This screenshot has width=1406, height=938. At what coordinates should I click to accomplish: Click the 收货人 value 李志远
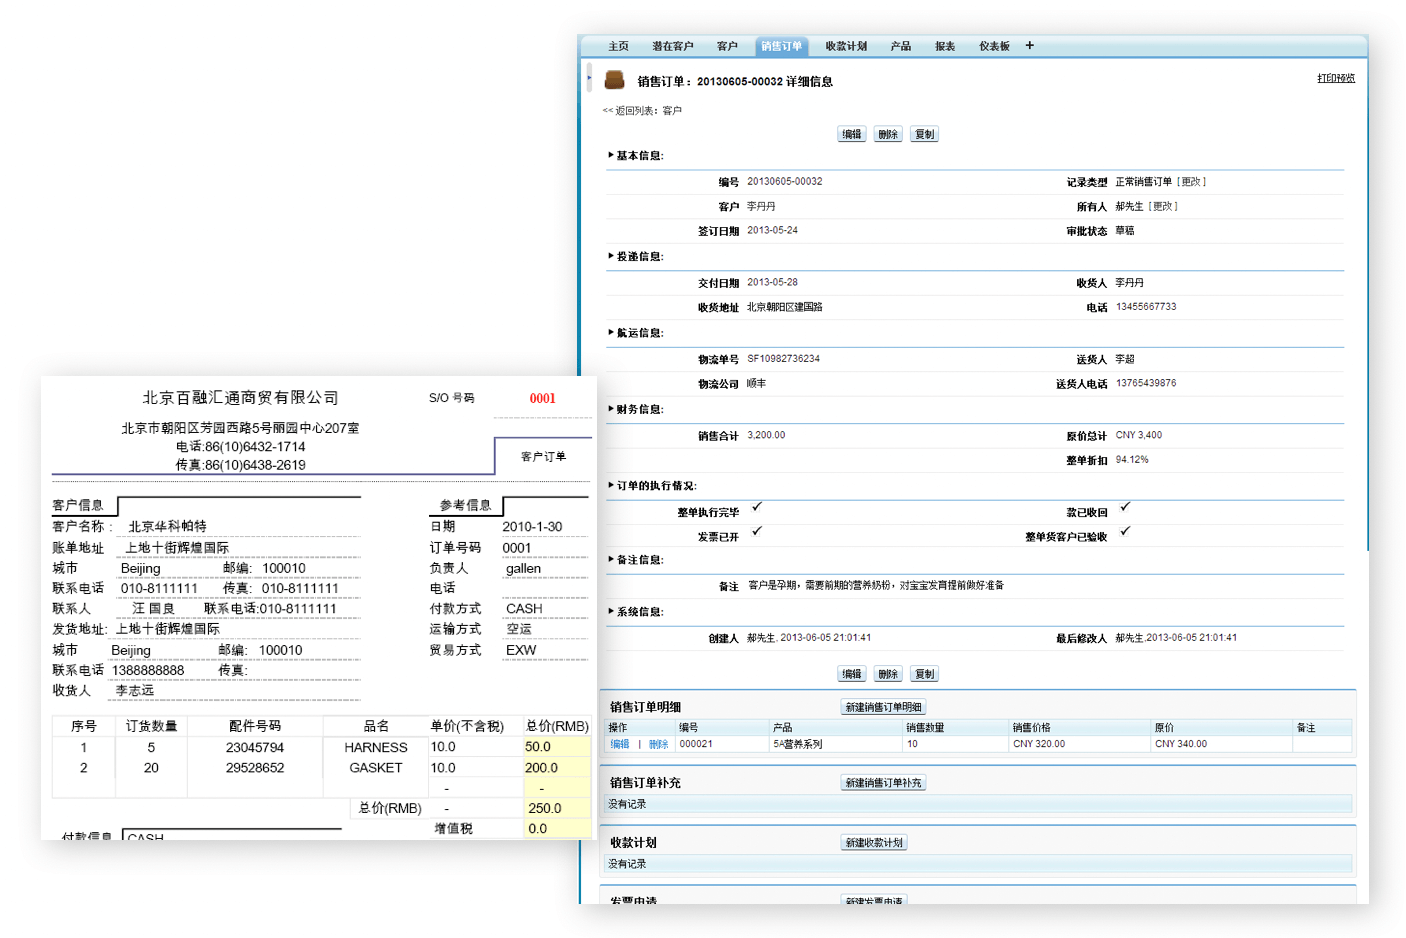click(x=135, y=690)
